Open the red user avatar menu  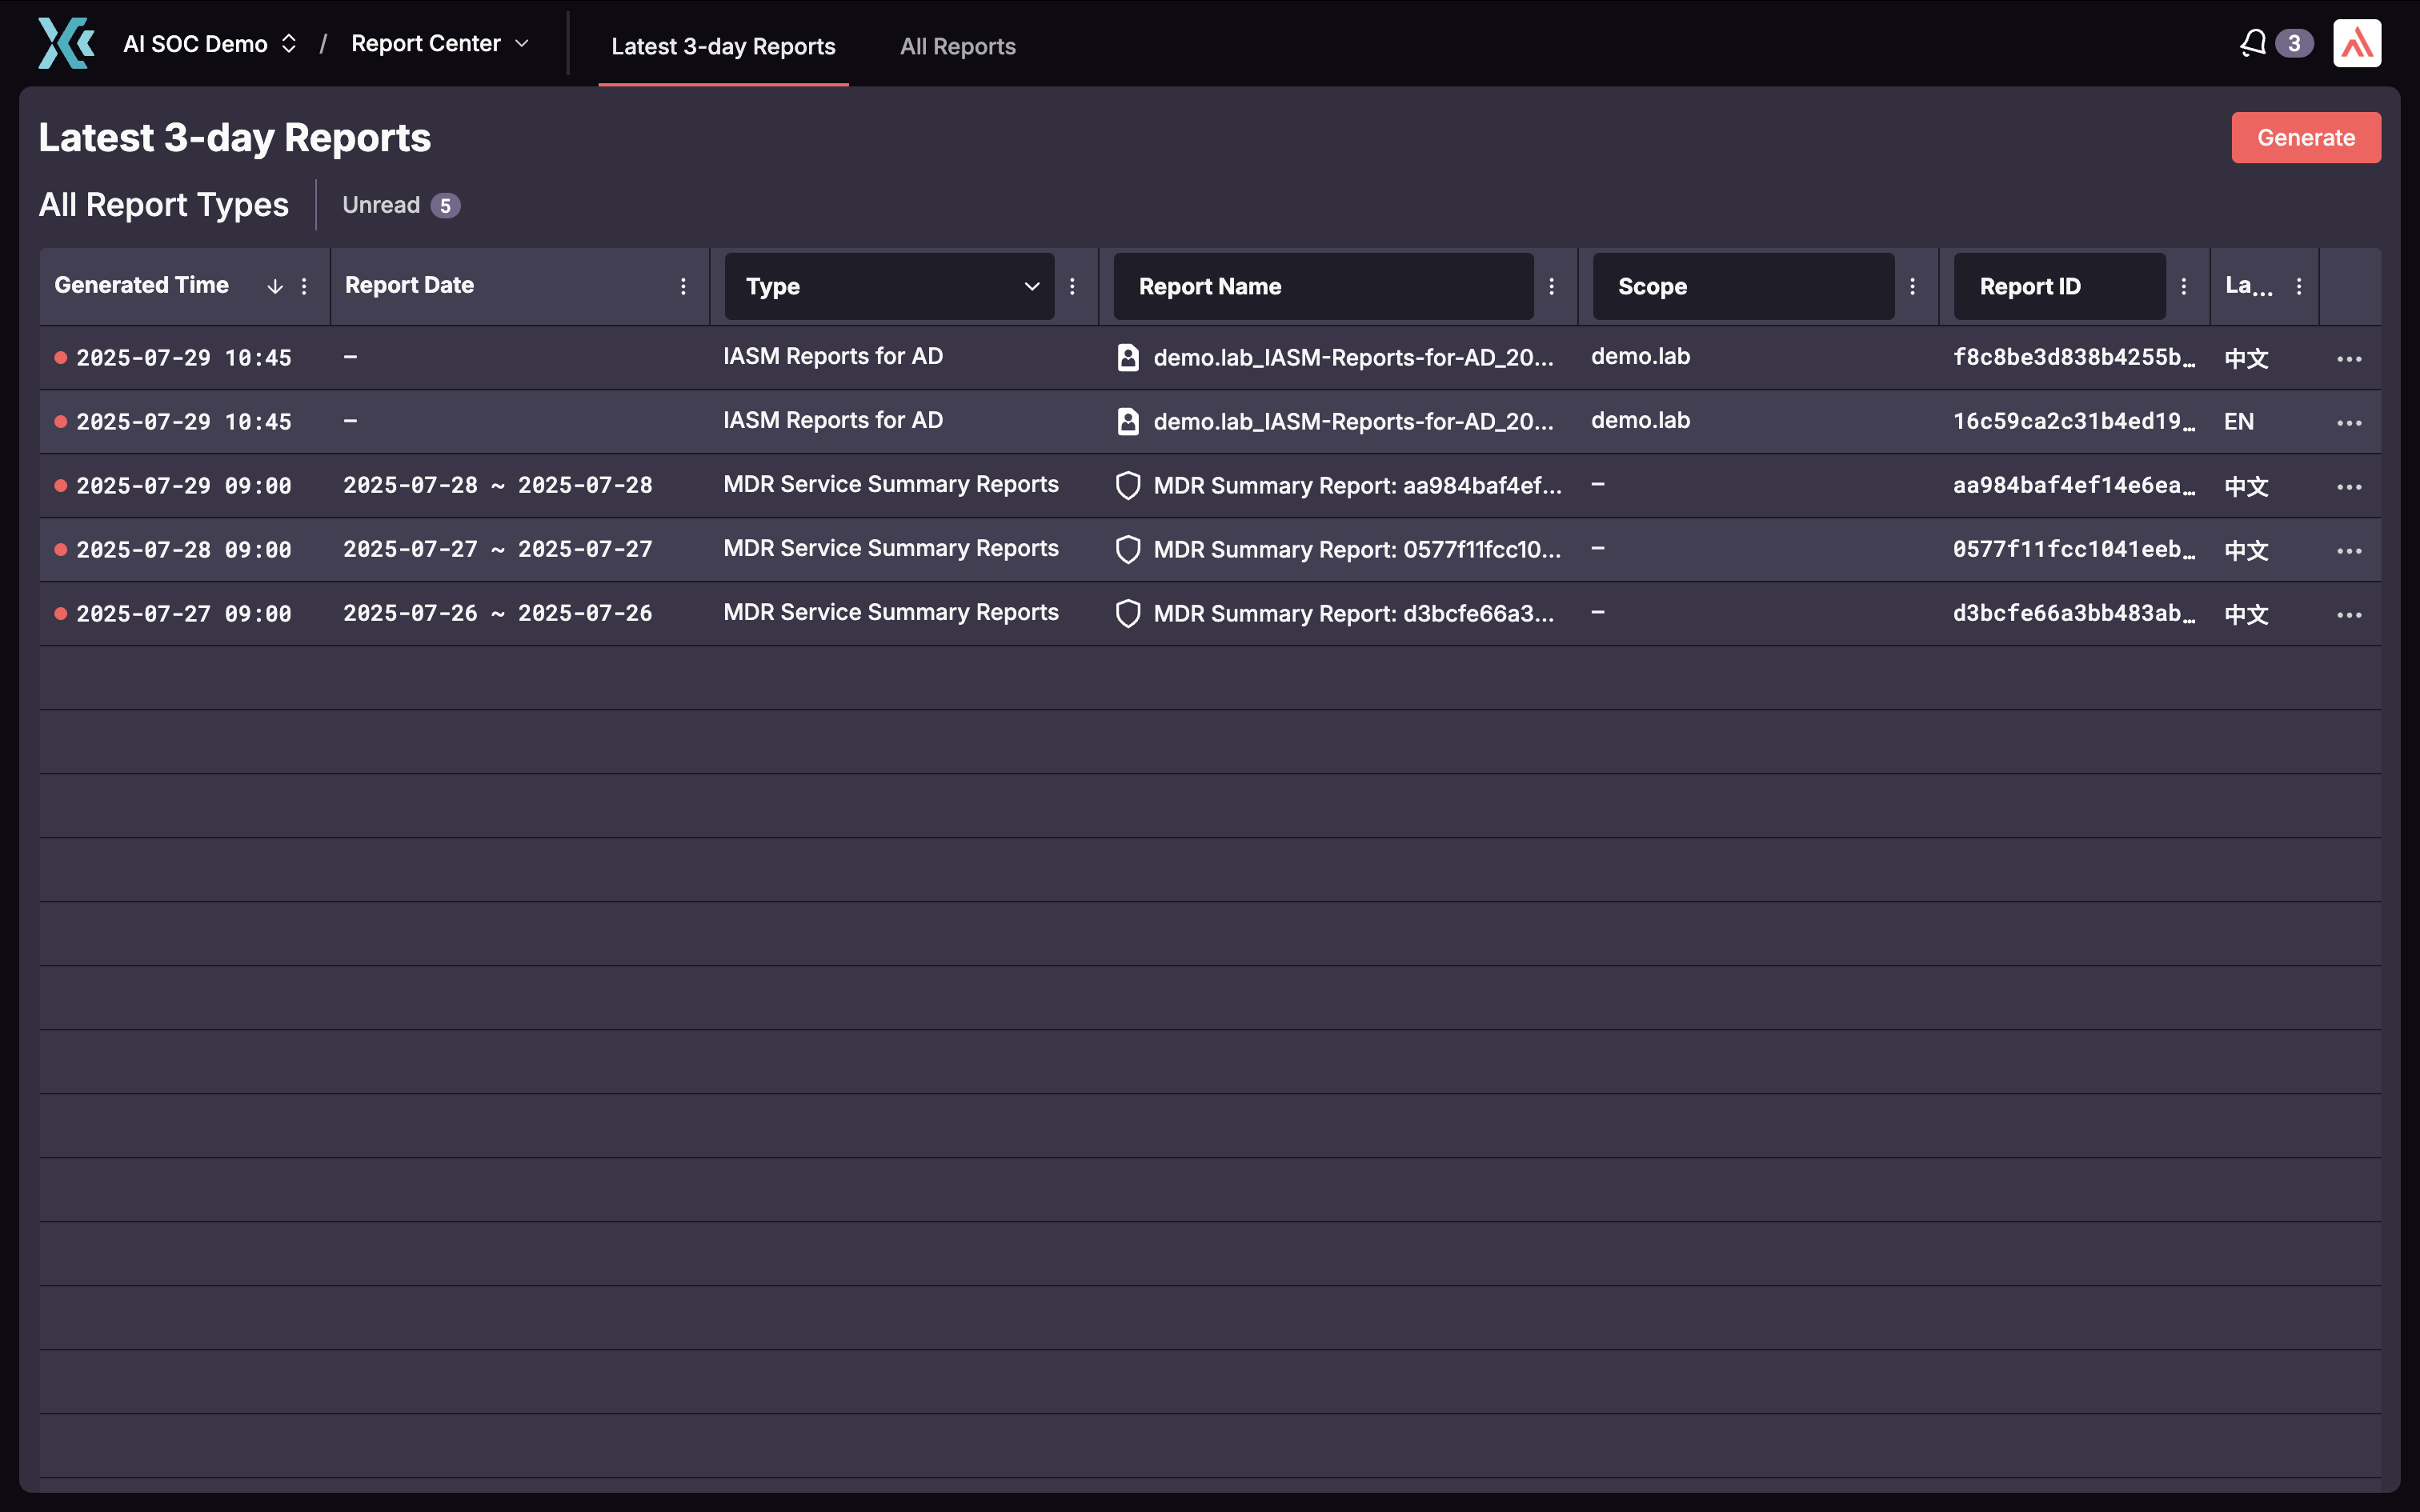click(2356, 43)
